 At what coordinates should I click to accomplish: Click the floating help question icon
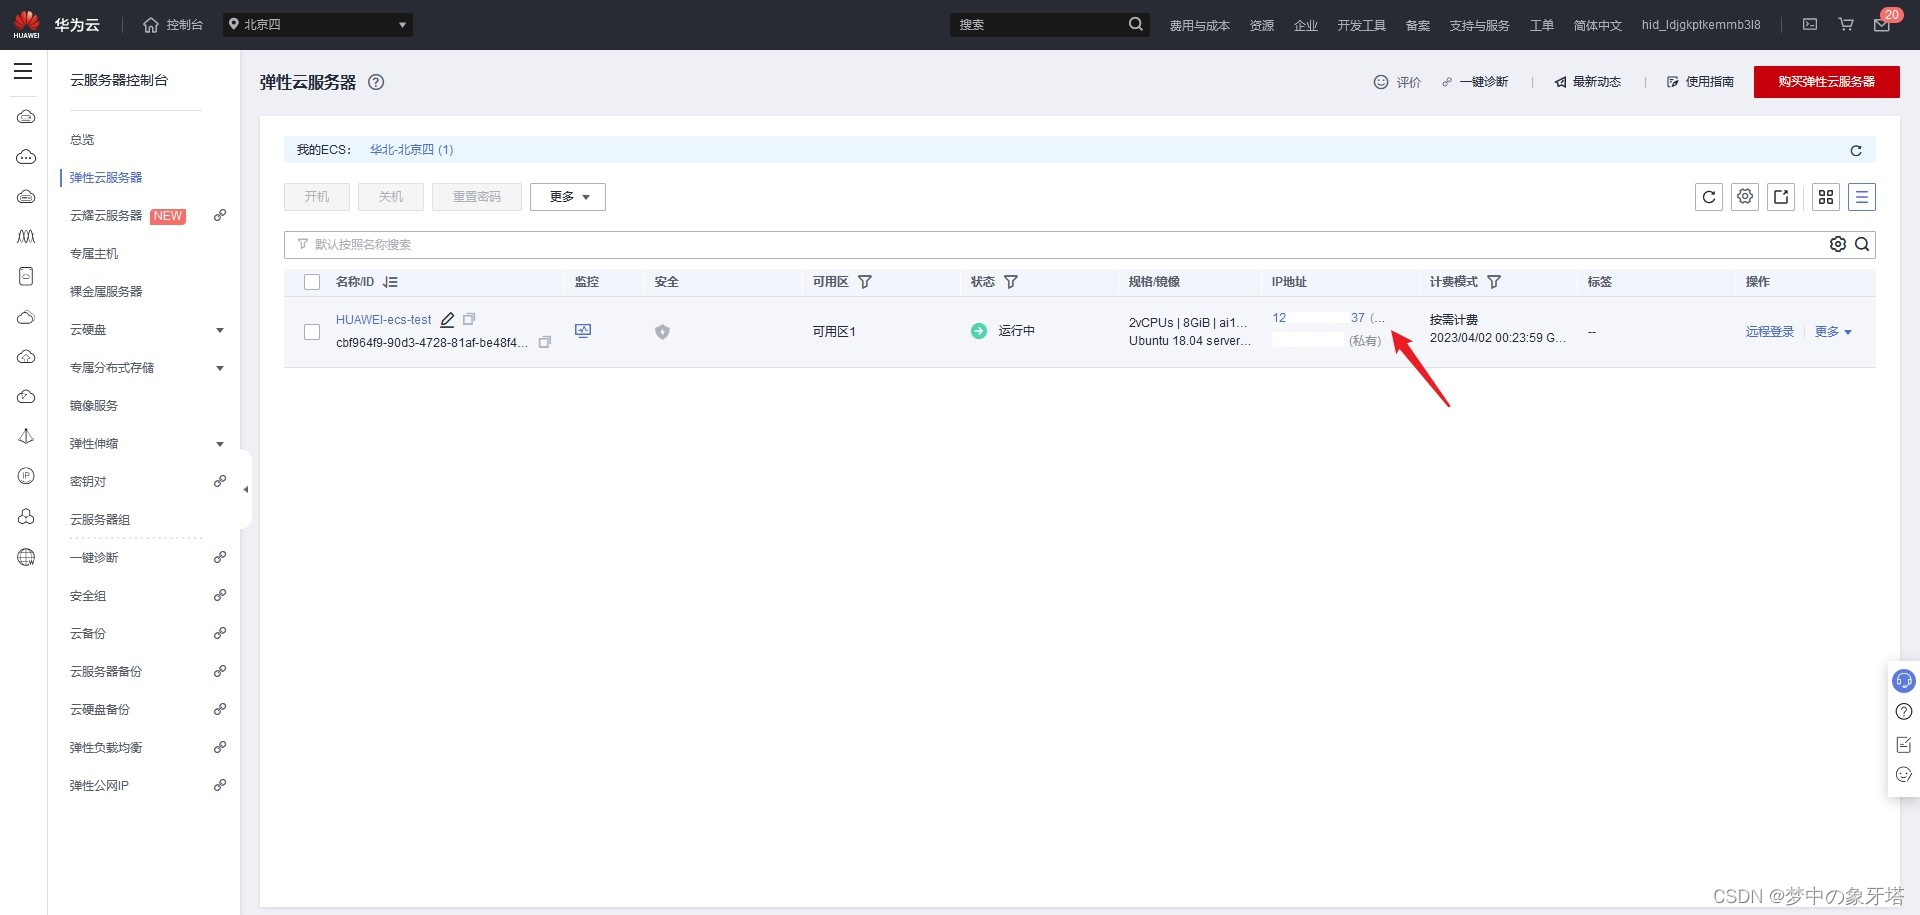click(1904, 712)
